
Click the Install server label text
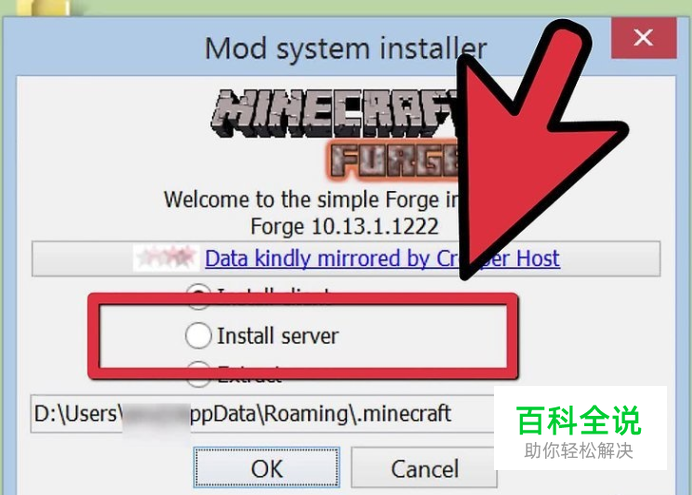(278, 336)
